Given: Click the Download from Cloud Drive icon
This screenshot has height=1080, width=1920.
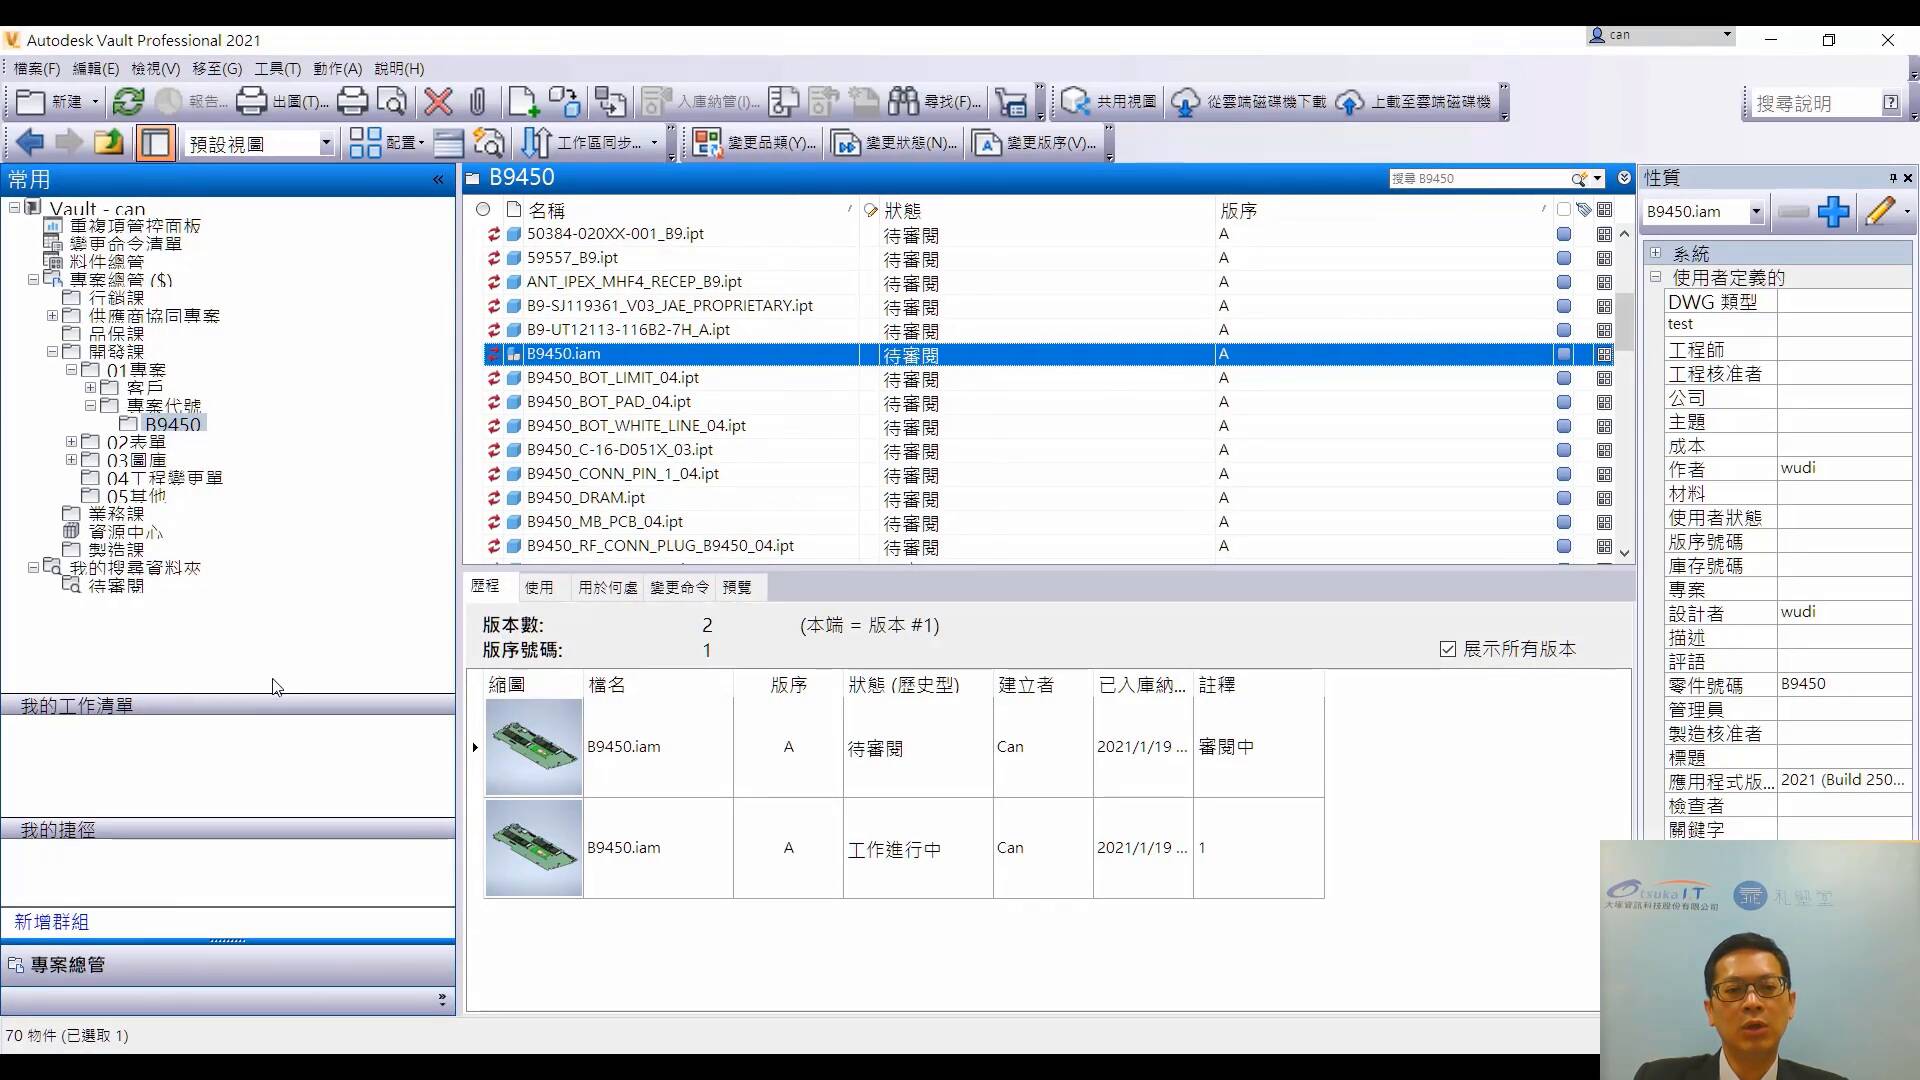Looking at the screenshot, I should (1185, 102).
